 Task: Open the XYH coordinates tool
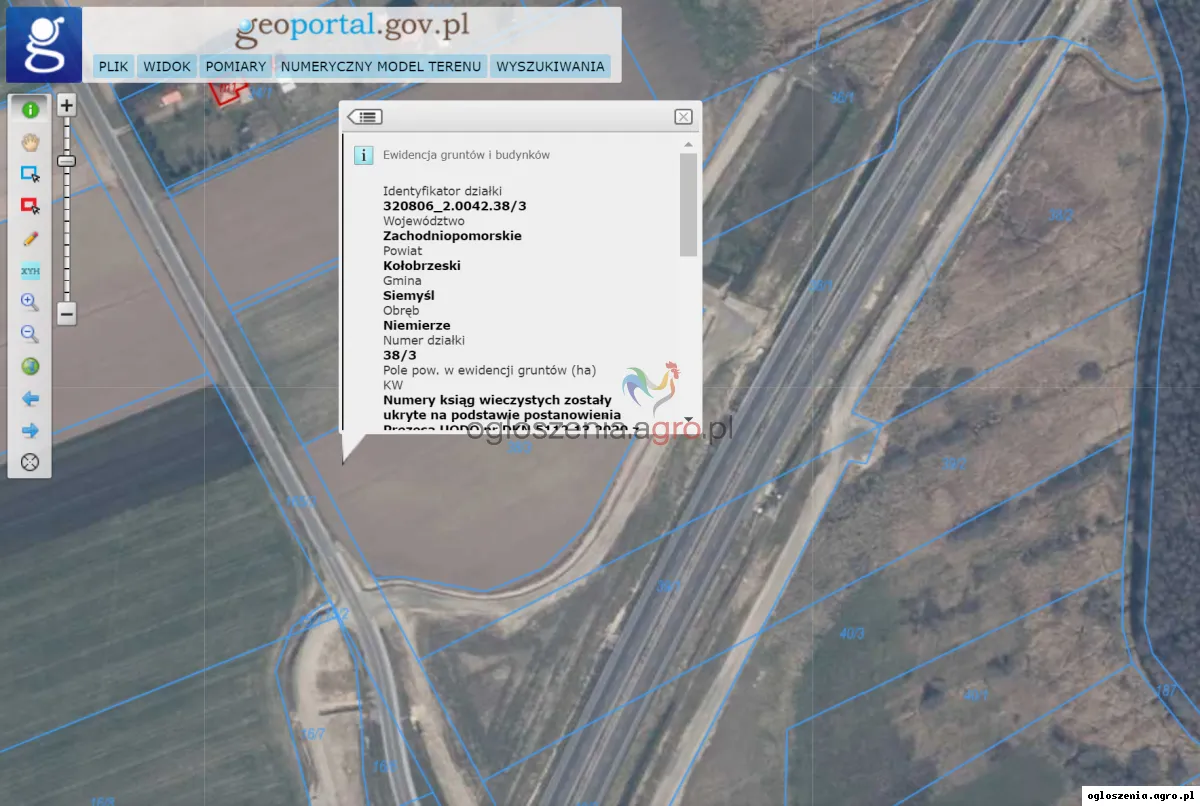(x=30, y=270)
